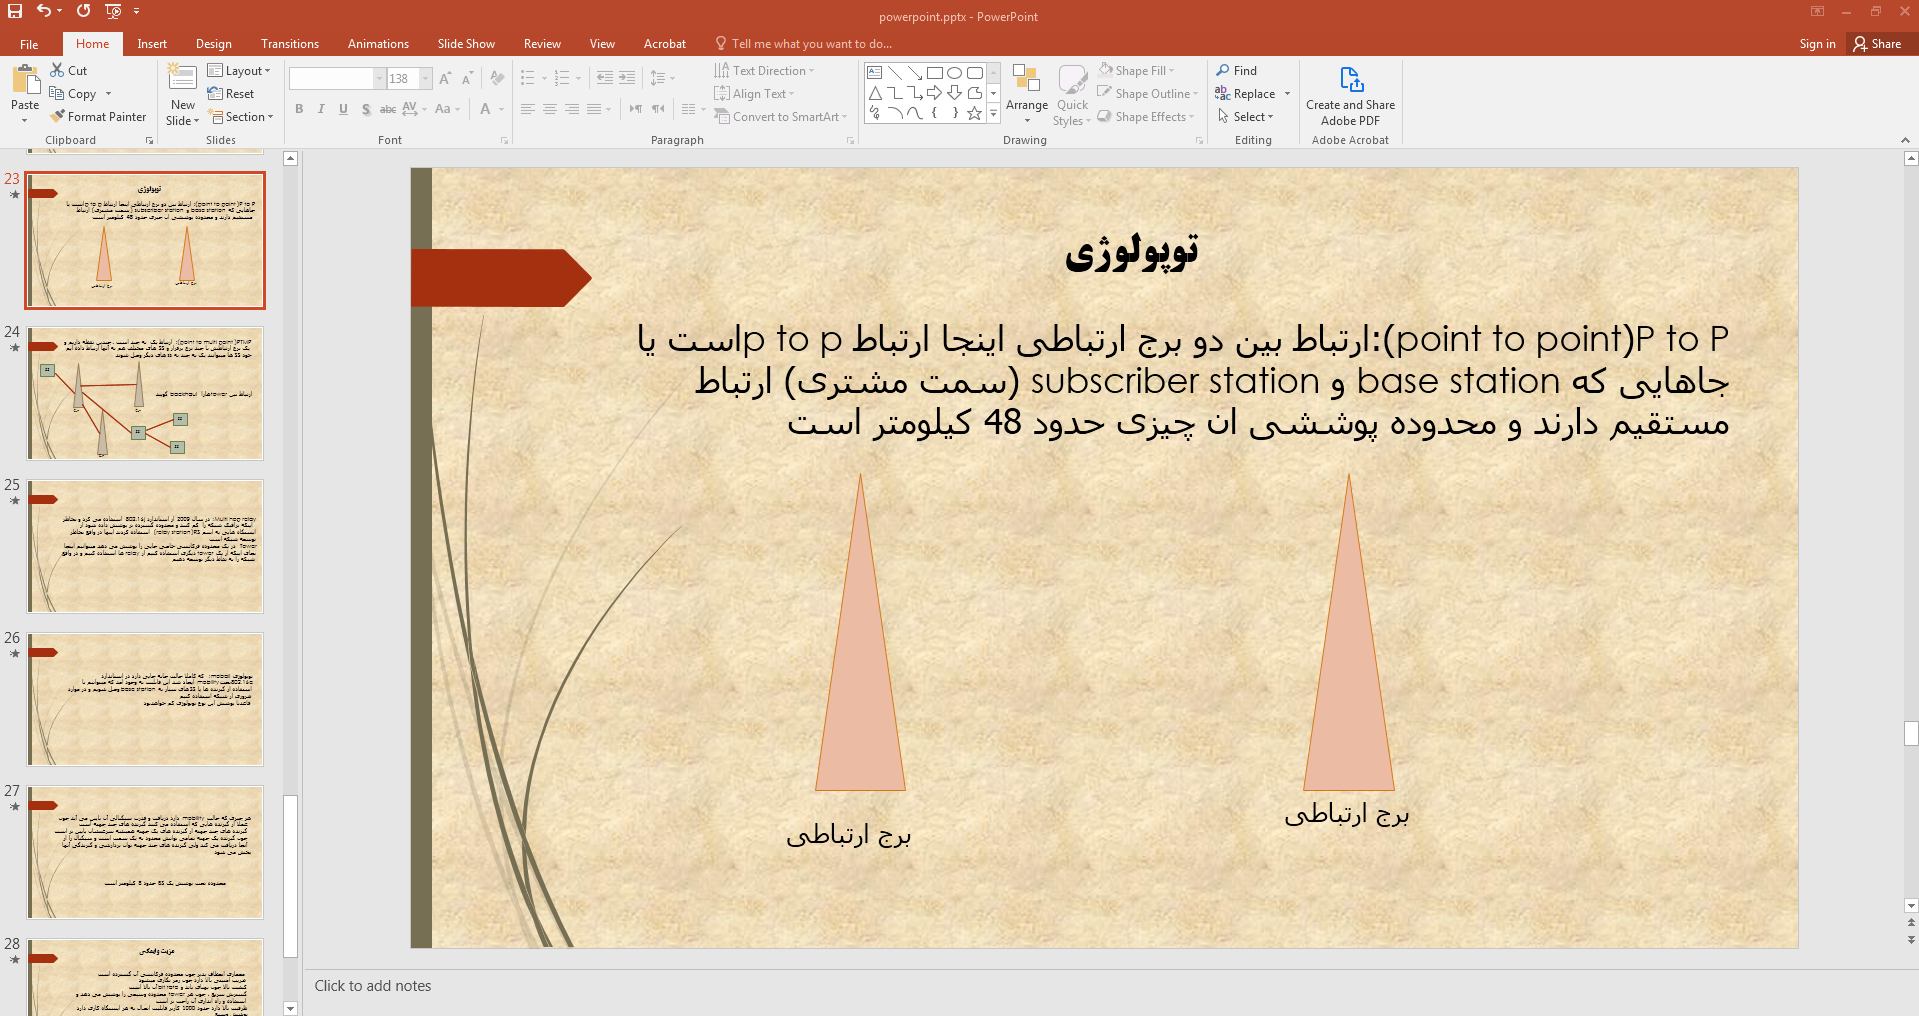Center the text
The image size is (1919, 1016).
(550, 109)
